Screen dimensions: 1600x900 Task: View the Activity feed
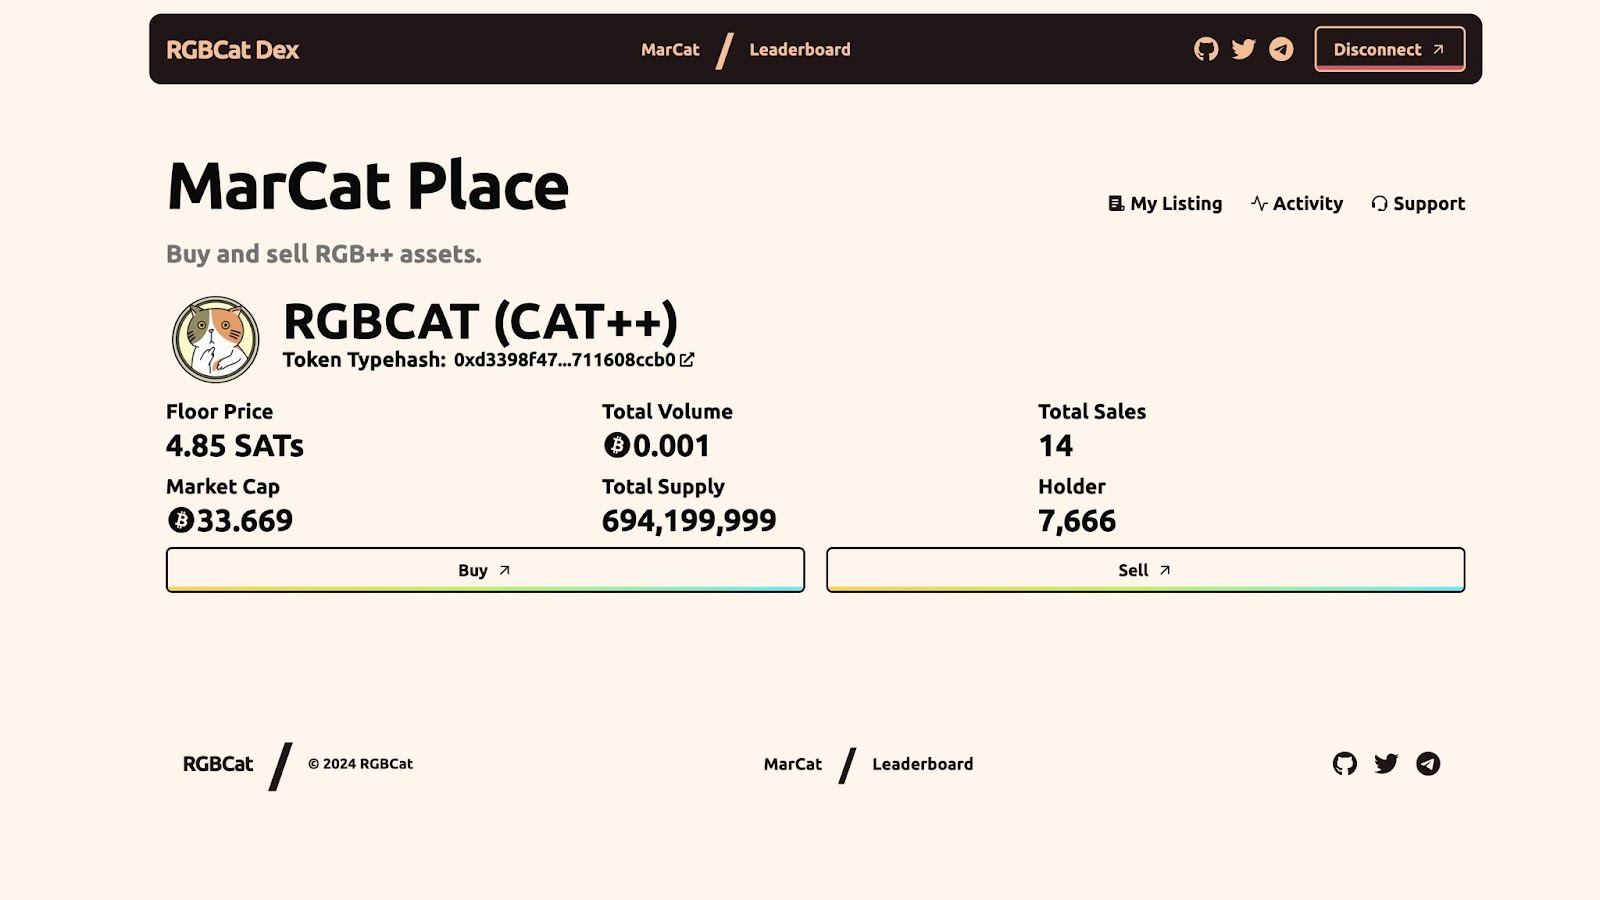1297,203
